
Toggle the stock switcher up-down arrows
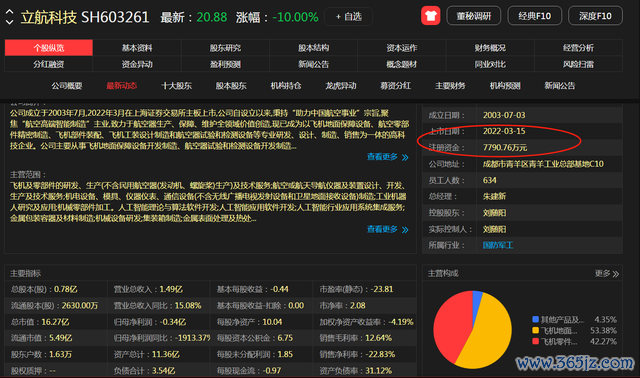pyautogui.click(x=9, y=17)
